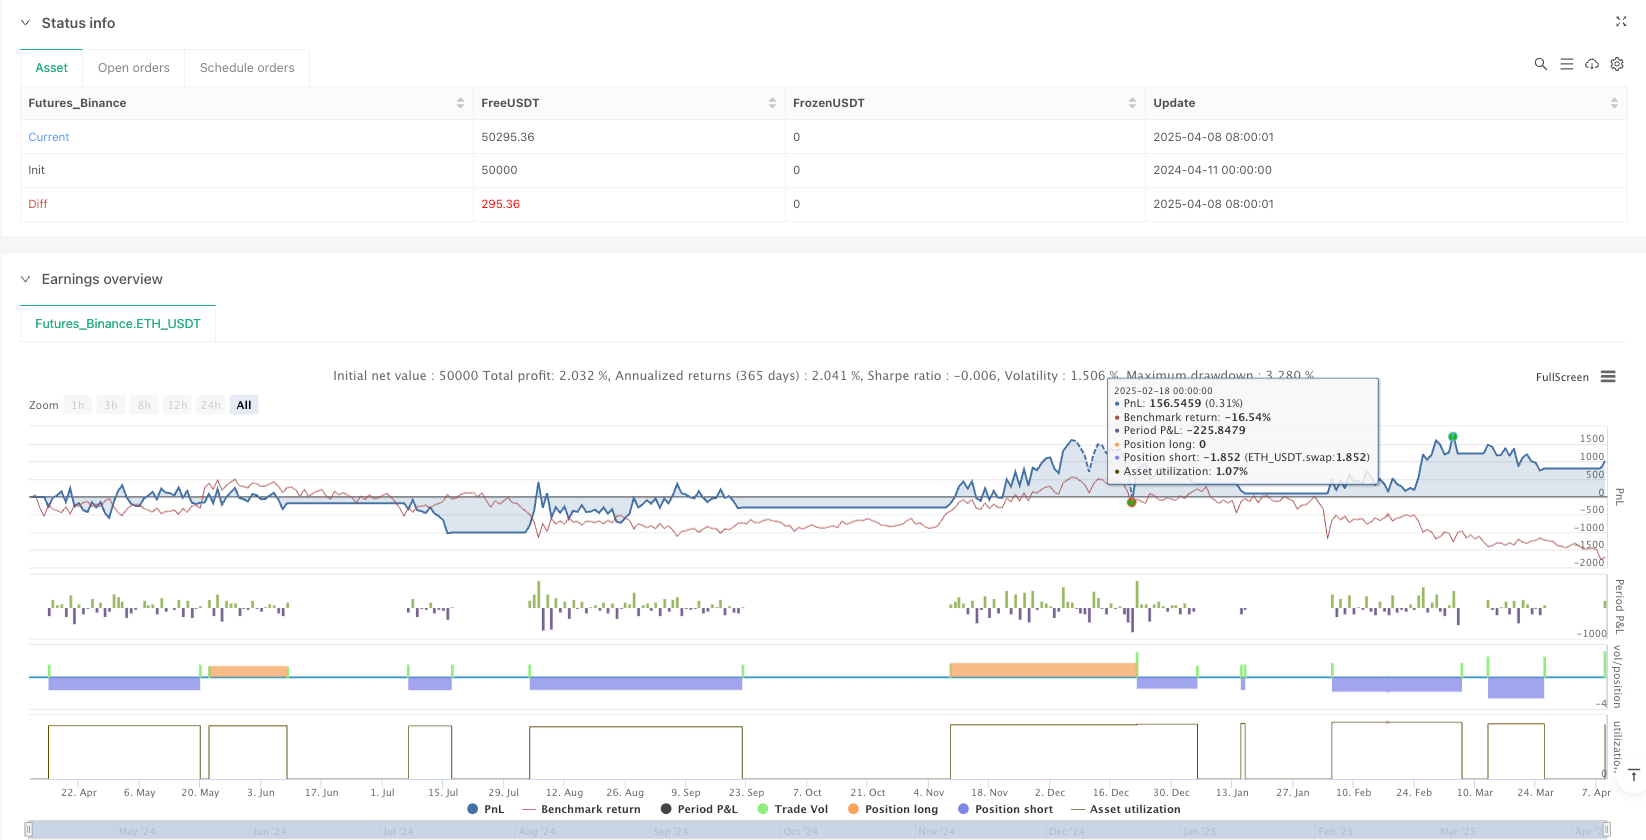
Task: Collapse the Earnings overview section
Action: [x=26, y=279]
